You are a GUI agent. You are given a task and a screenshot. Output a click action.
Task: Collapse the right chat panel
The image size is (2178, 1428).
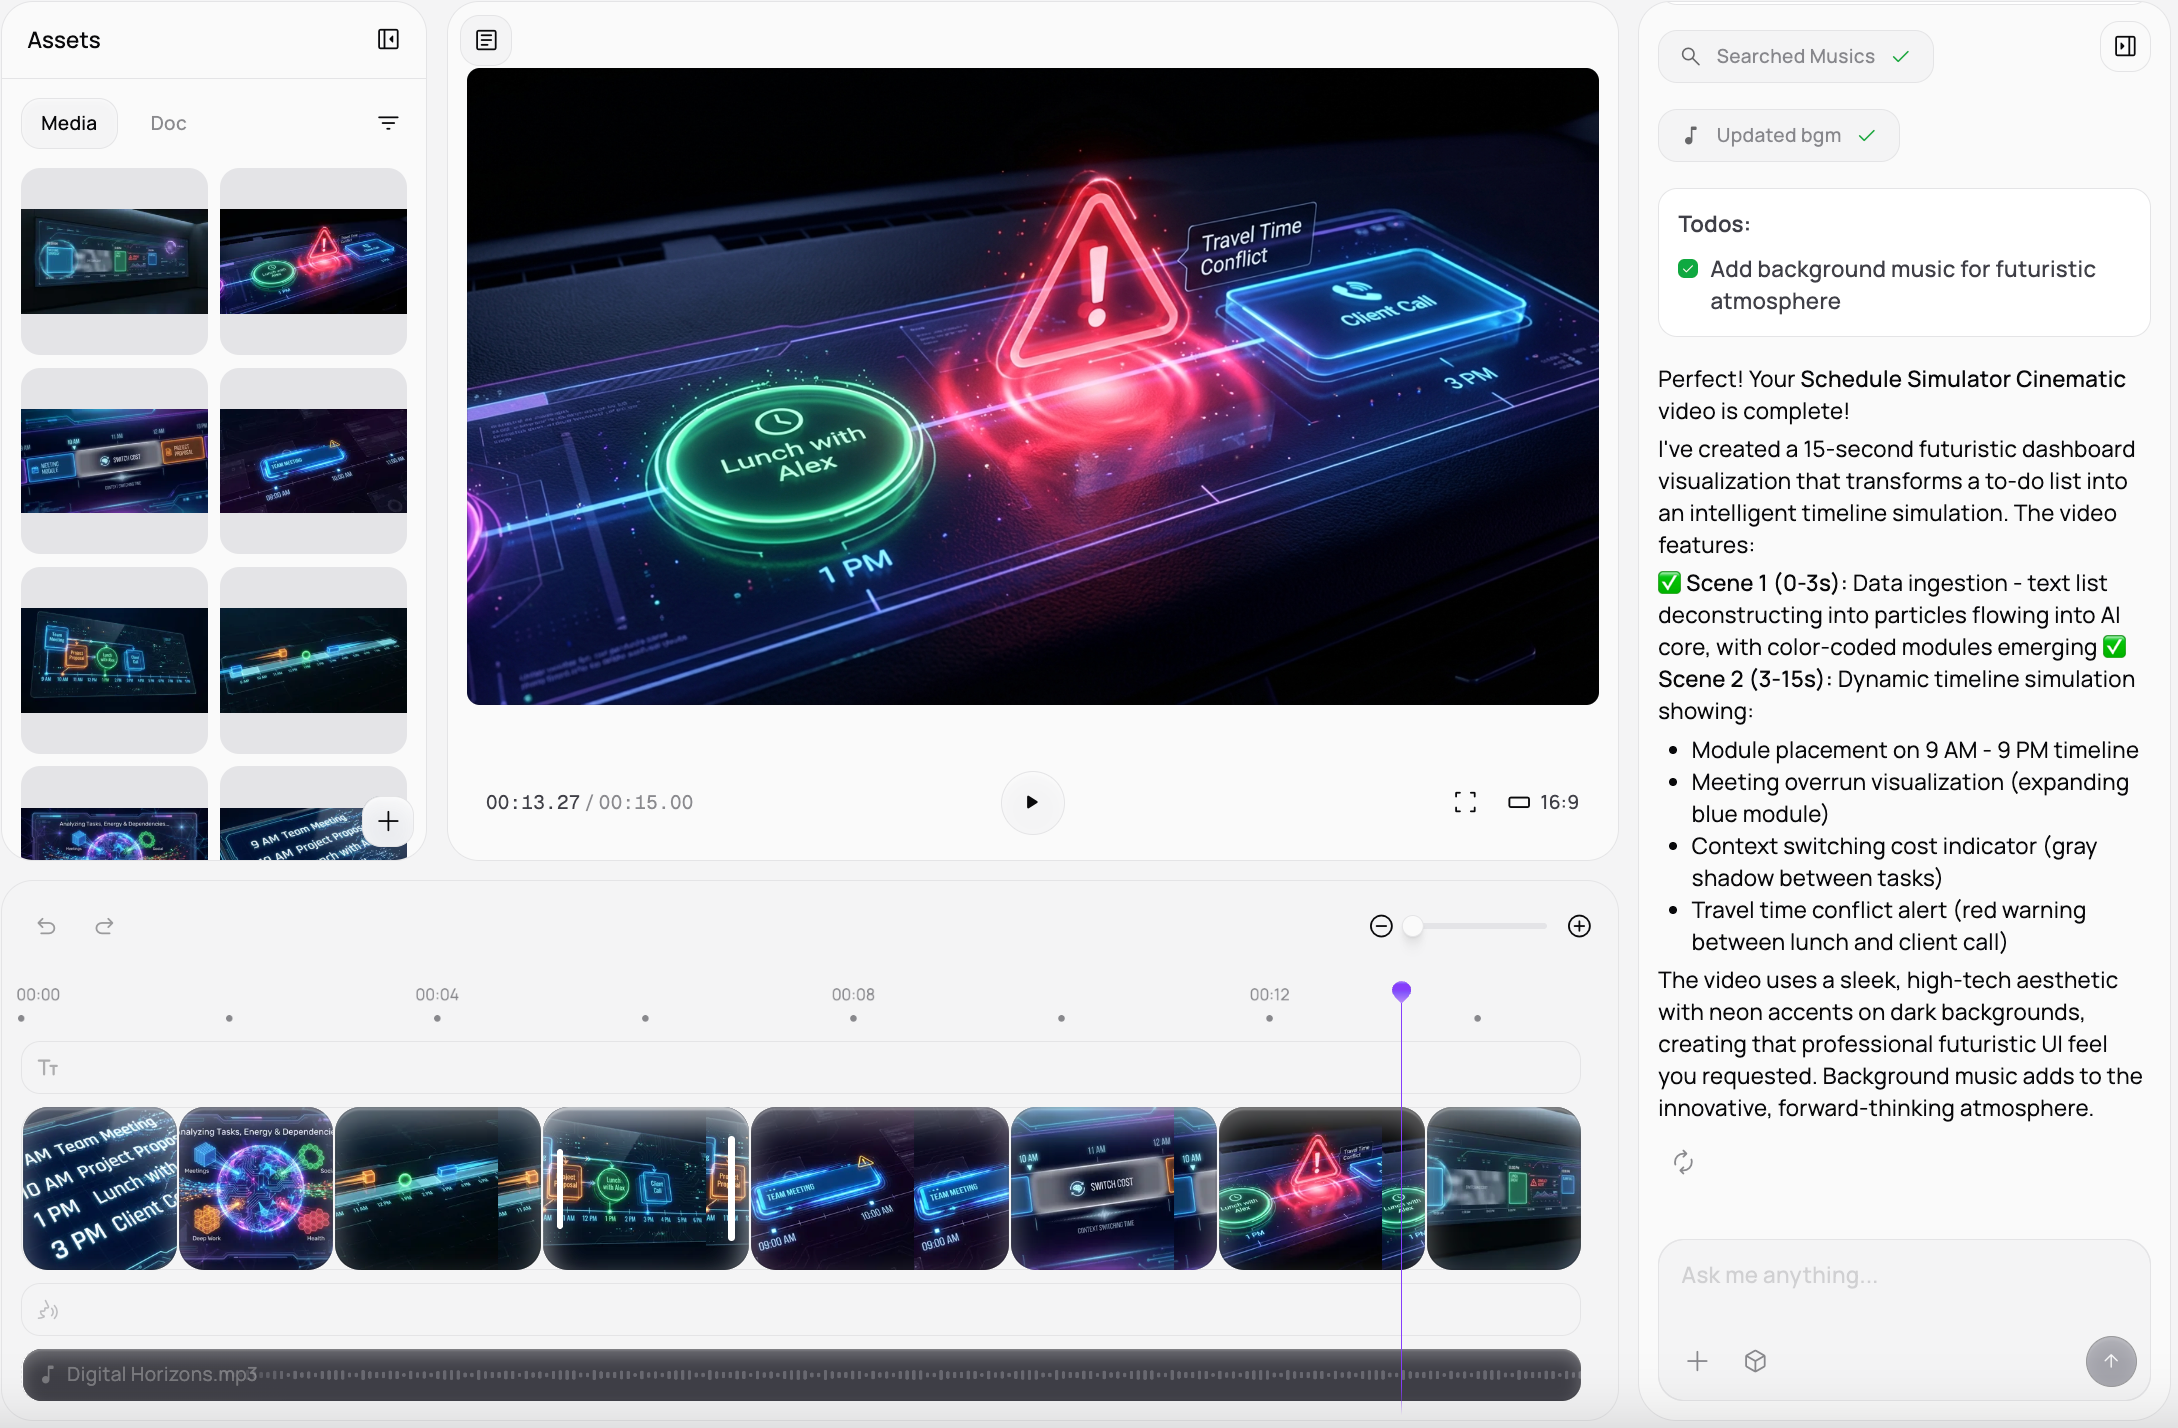2125,46
